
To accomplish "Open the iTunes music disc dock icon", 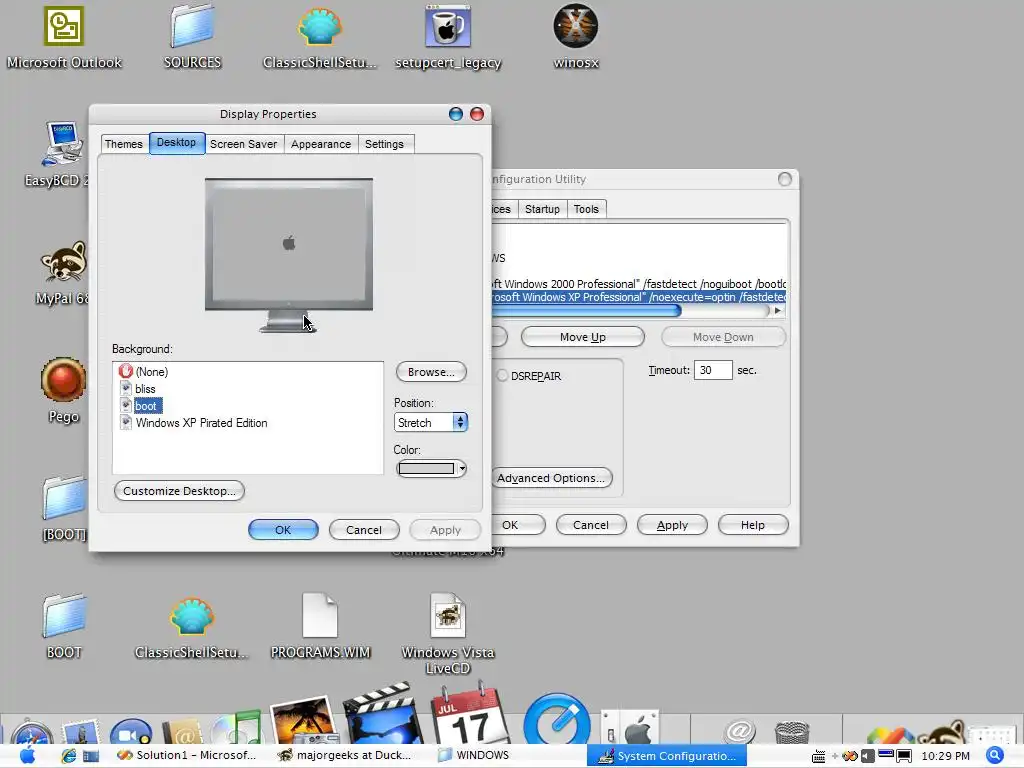I will 236,730.
